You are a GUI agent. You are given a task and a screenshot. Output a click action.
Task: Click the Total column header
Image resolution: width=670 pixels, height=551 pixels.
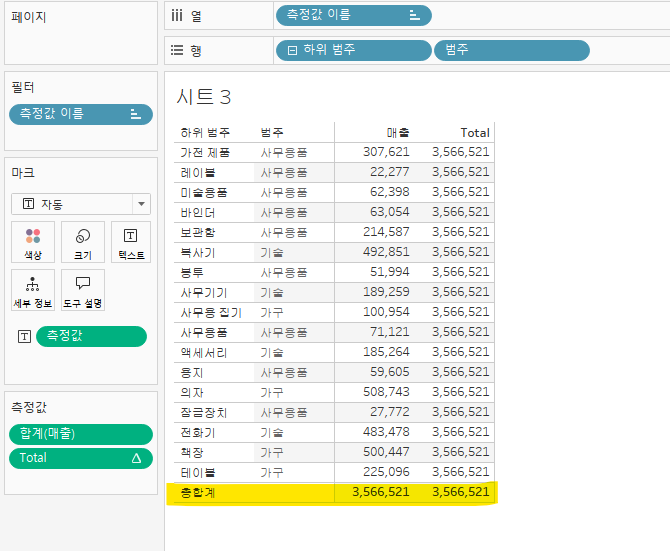(x=475, y=133)
